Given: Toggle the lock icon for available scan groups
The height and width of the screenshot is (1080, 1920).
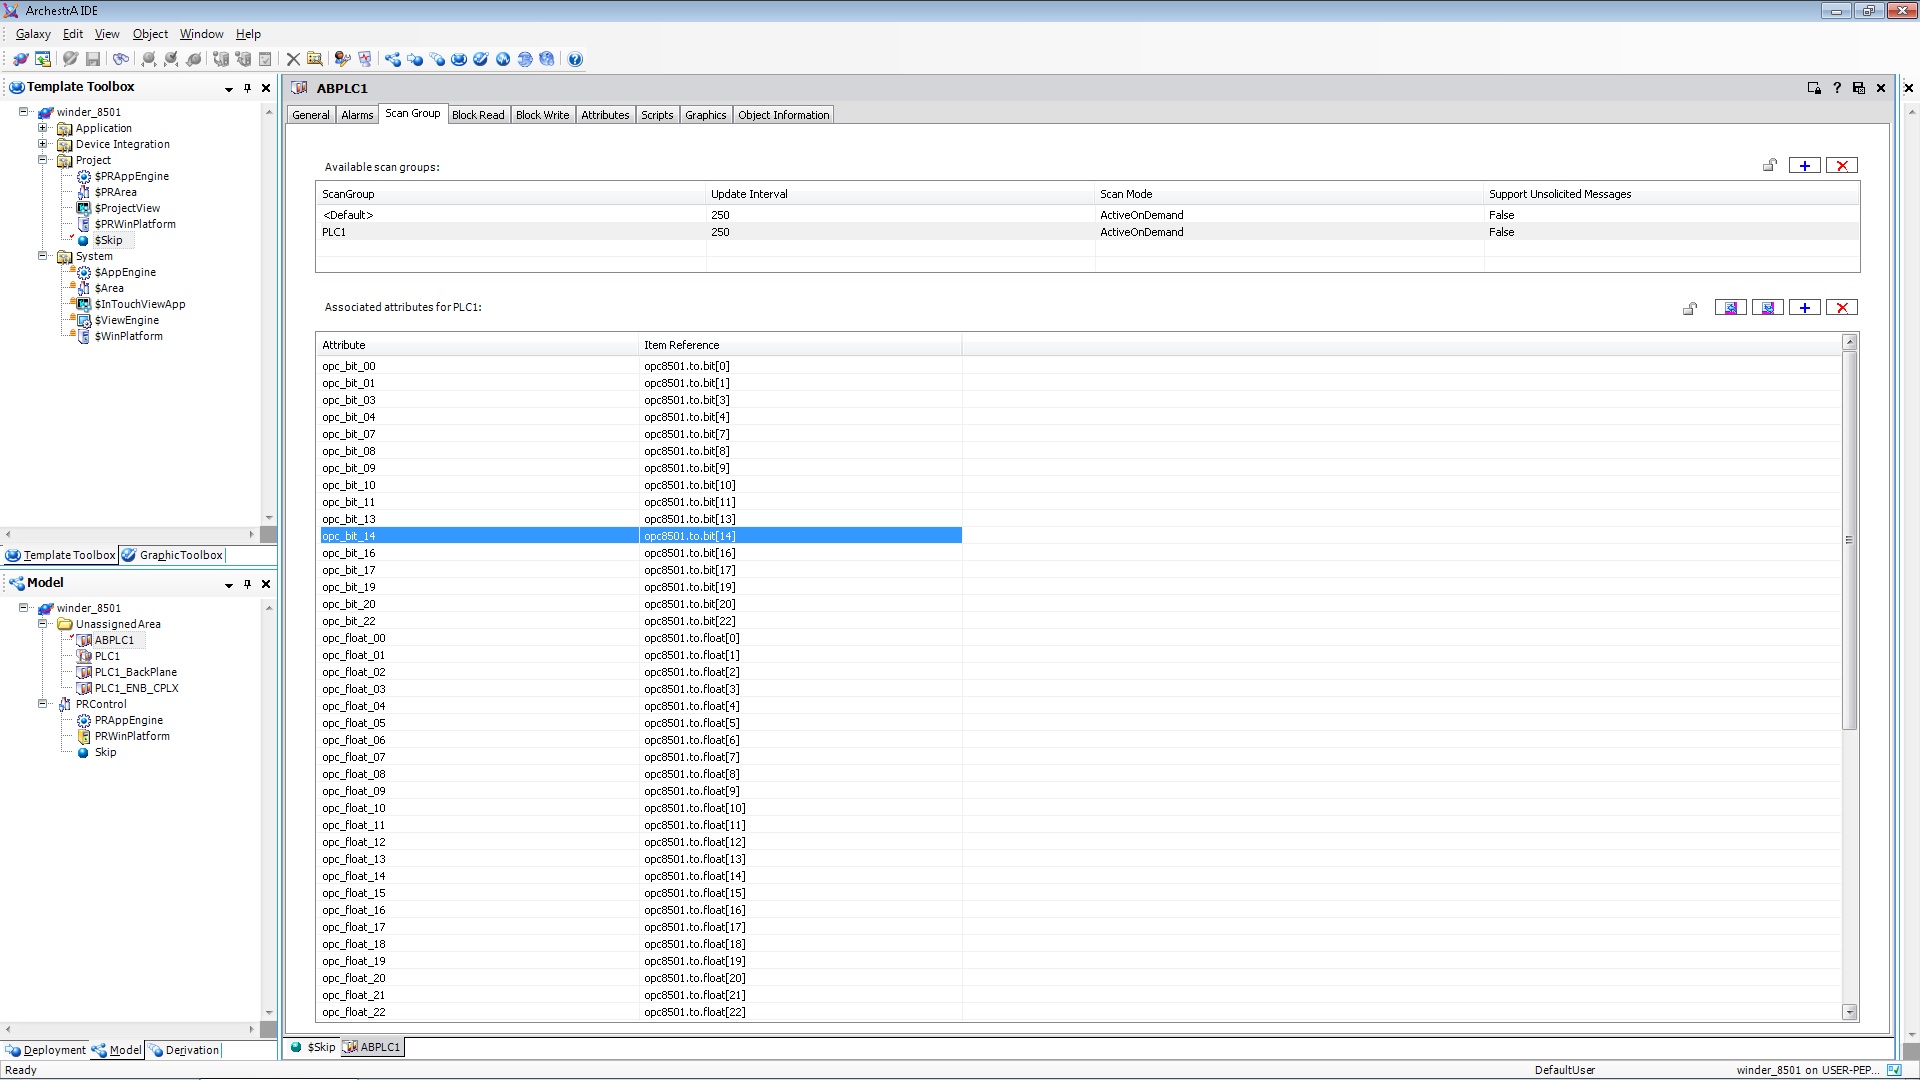Looking at the screenshot, I should coord(1769,166).
